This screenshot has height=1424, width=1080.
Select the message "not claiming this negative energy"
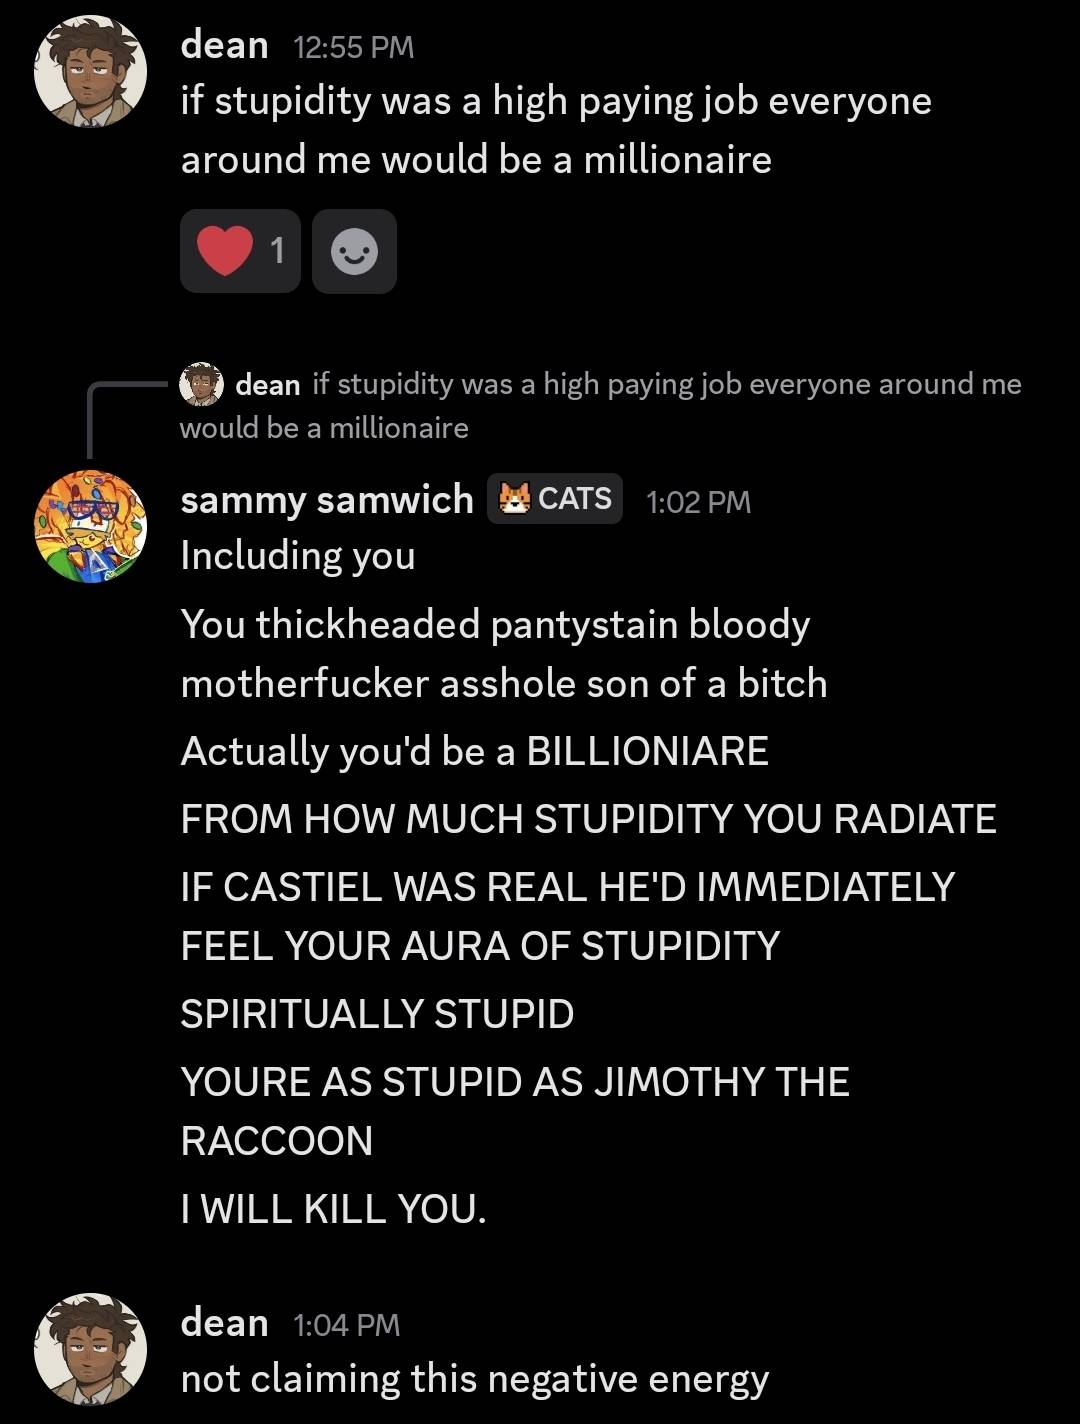pyautogui.click(x=474, y=1379)
